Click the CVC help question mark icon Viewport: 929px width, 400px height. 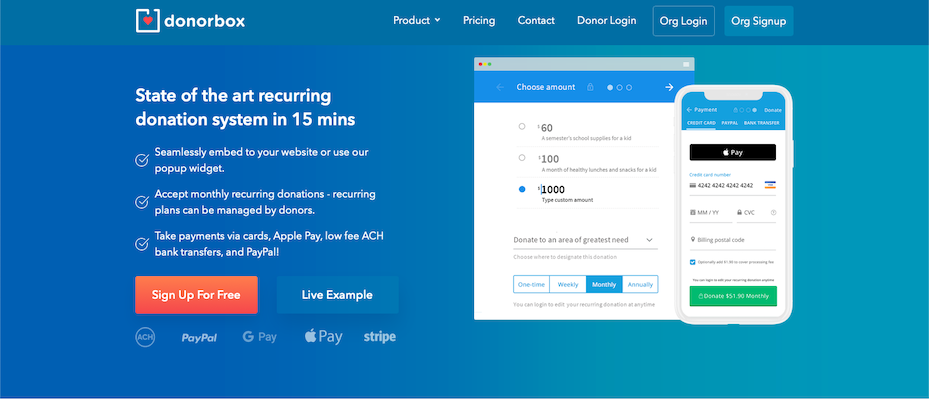[773, 212]
